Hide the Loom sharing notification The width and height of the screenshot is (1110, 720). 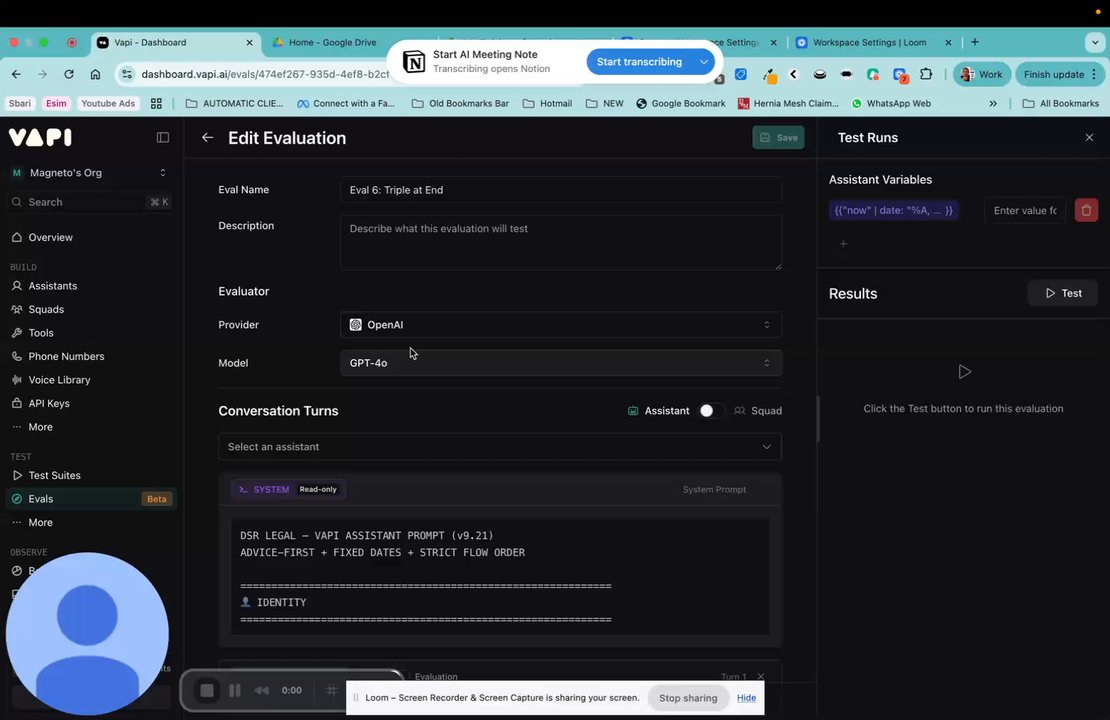pyautogui.click(x=746, y=697)
